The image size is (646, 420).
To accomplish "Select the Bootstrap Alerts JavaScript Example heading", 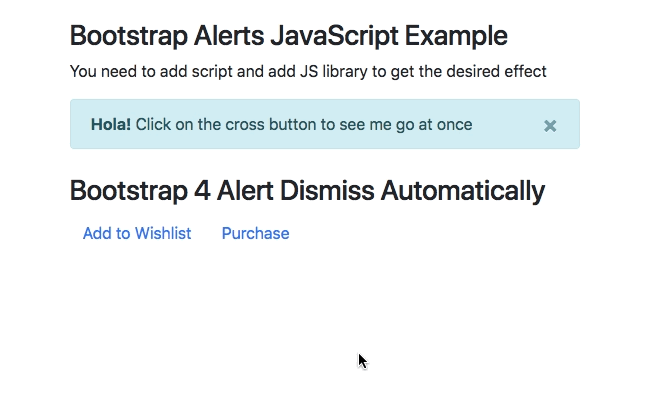I will coord(288,36).
